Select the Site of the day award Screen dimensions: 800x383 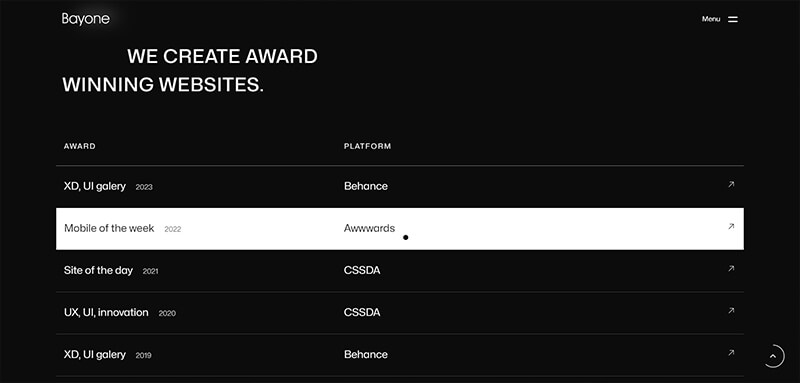(98, 270)
